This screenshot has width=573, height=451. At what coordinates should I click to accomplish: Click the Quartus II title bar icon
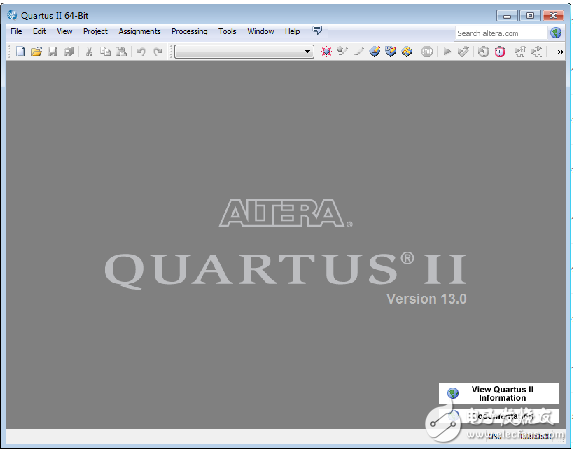pos(12,15)
